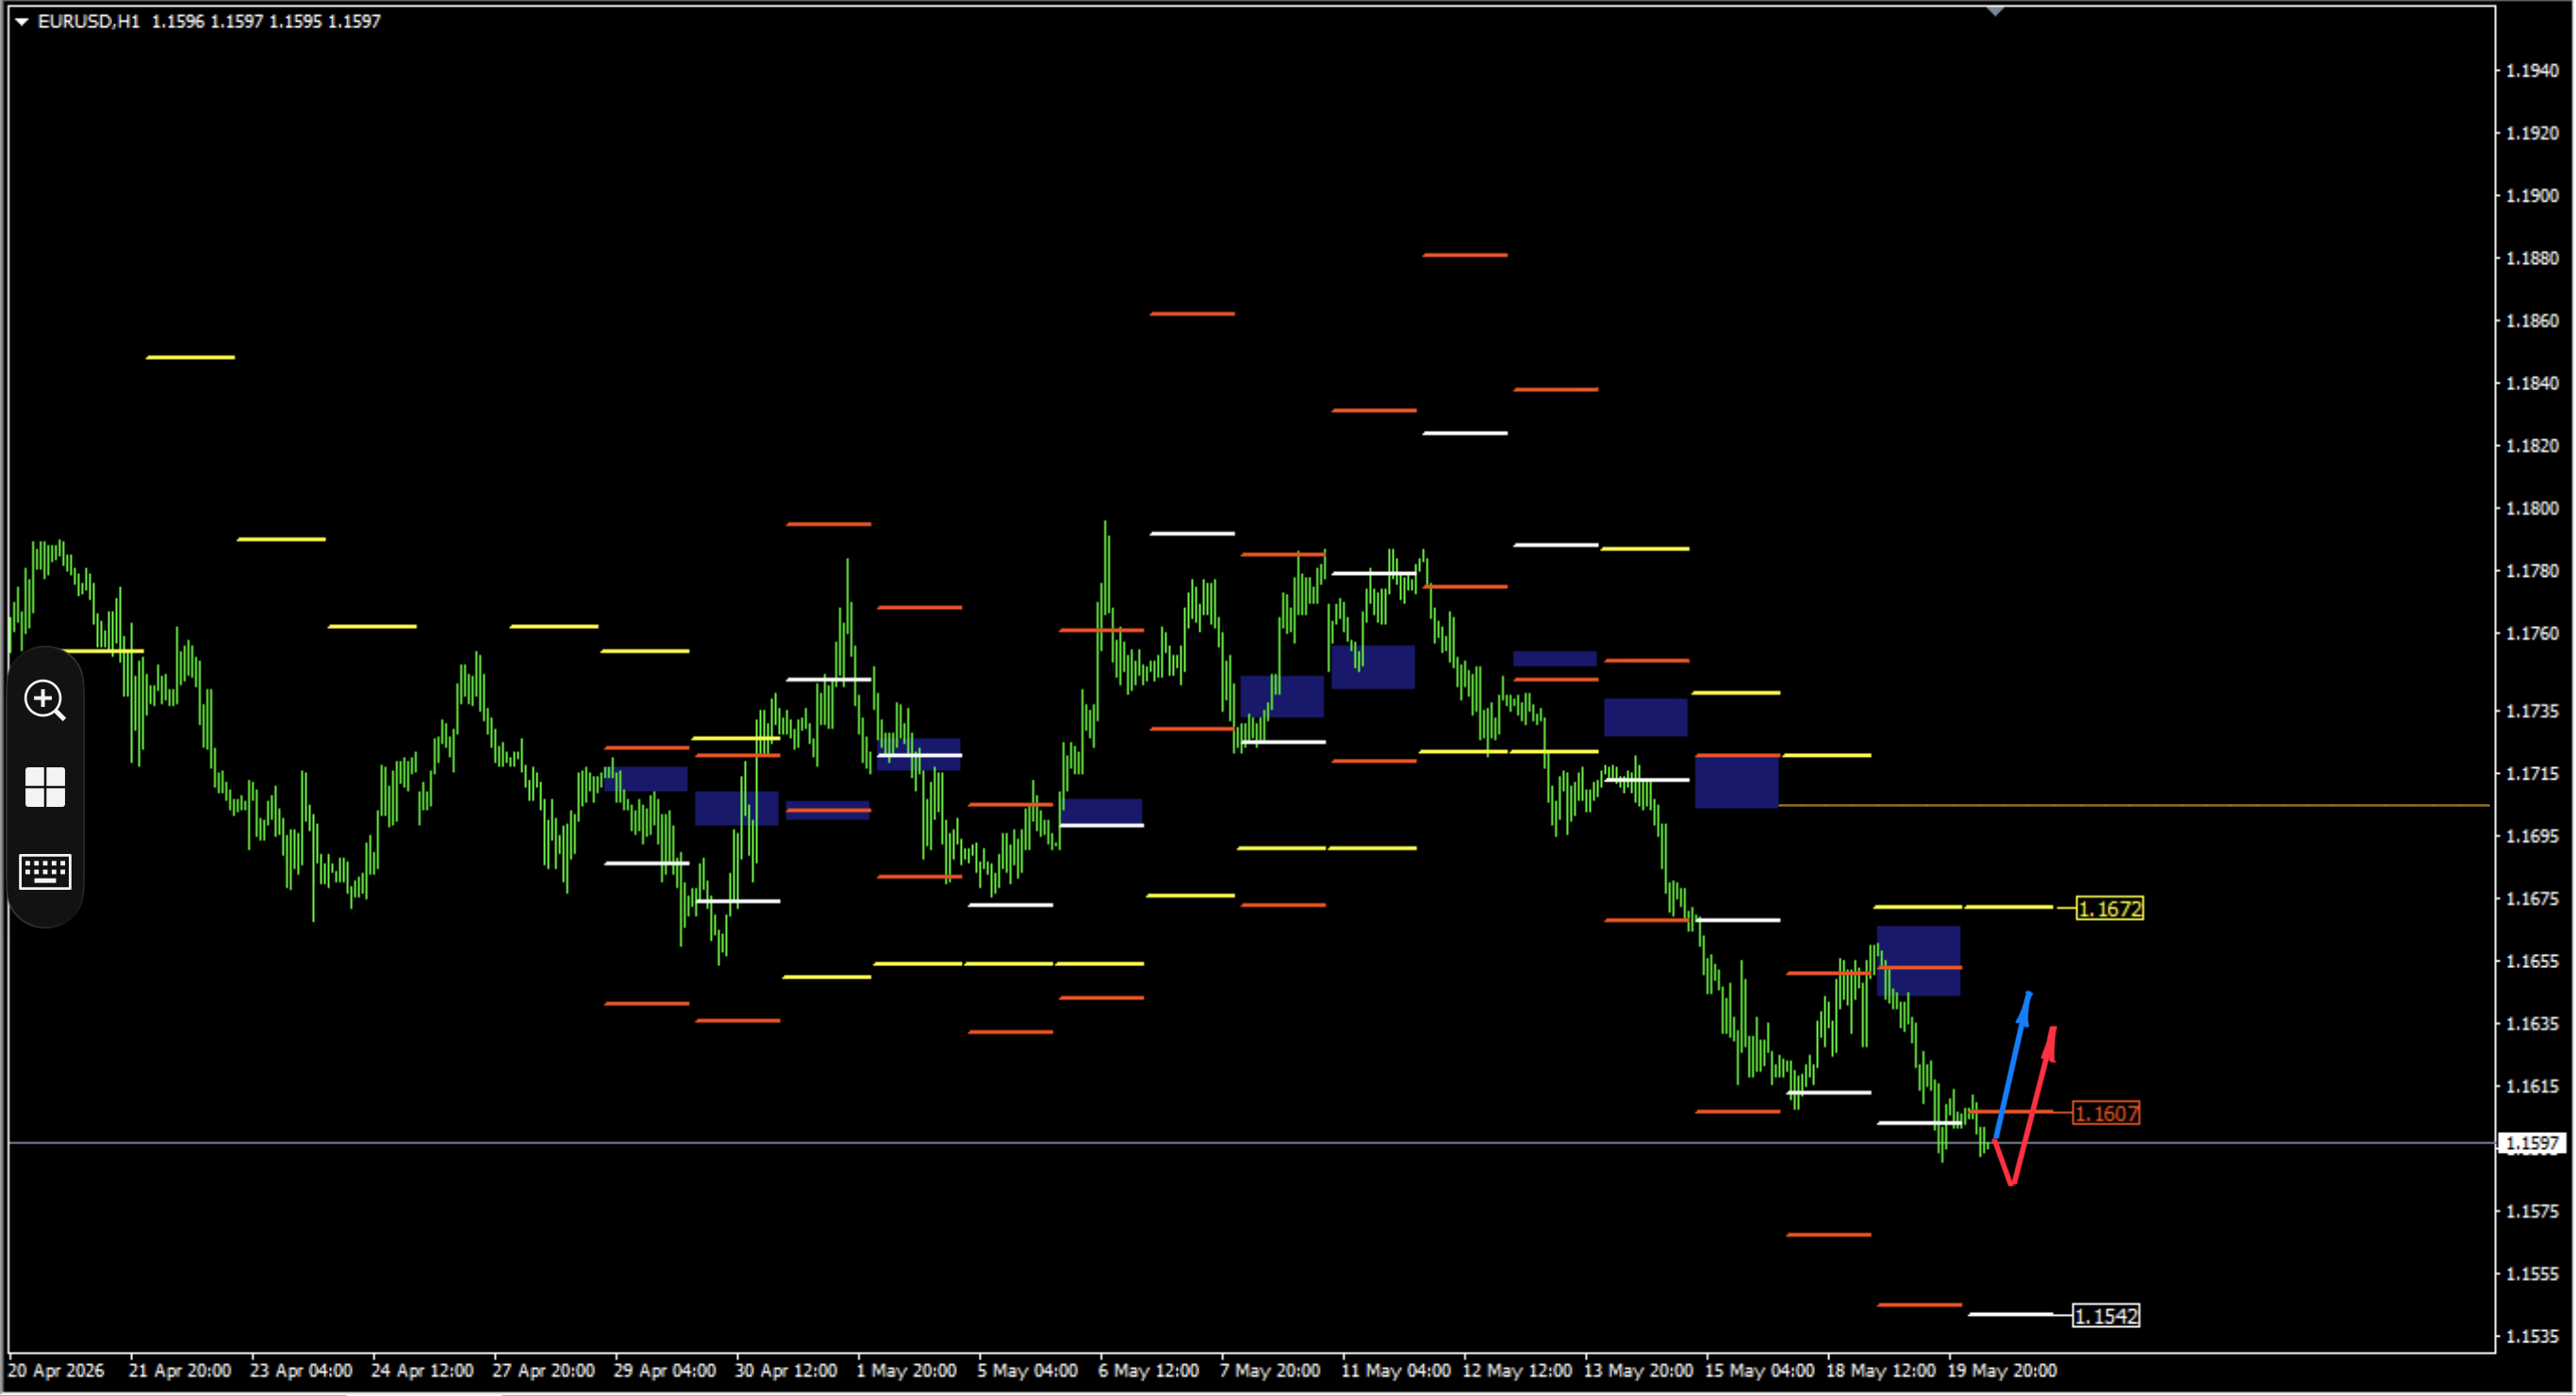Click the 15 May 04:00 time label
The image size is (2576, 1396).
pyautogui.click(x=1759, y=1370)
